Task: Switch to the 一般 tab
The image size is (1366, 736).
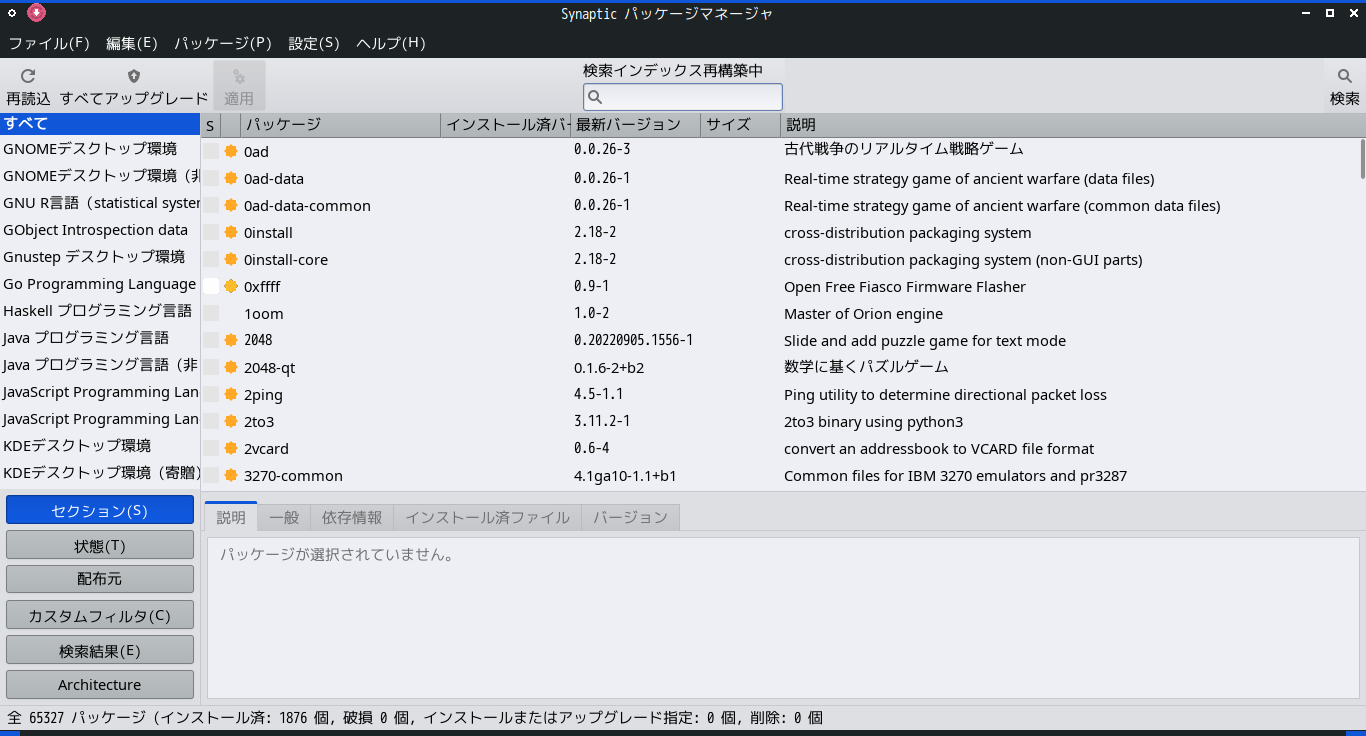Action: coord(284,517)
